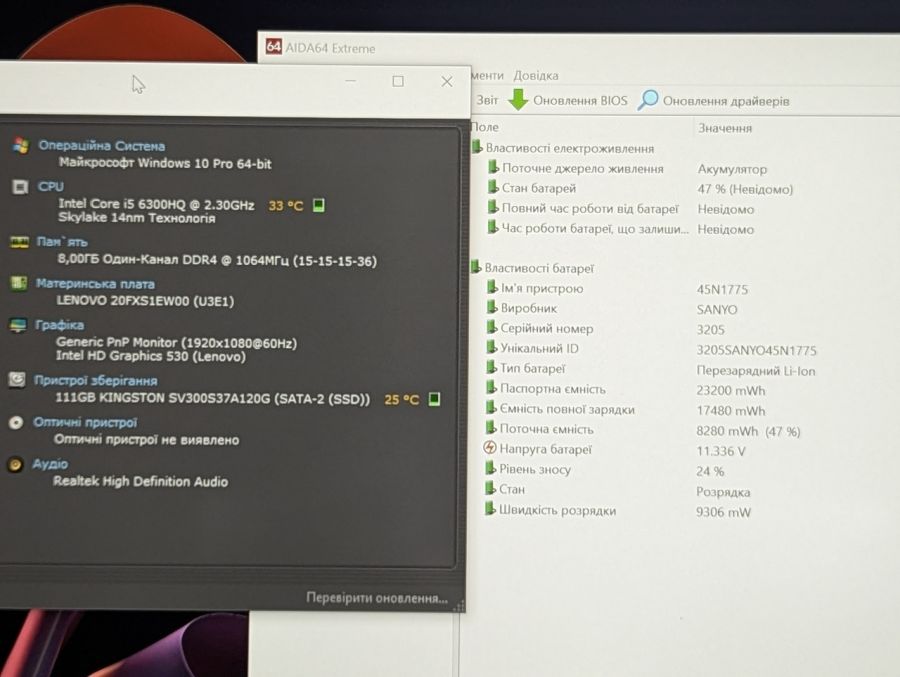Minimize the front system info window
Screen dimensions: 900x677
tap(351, 81)
